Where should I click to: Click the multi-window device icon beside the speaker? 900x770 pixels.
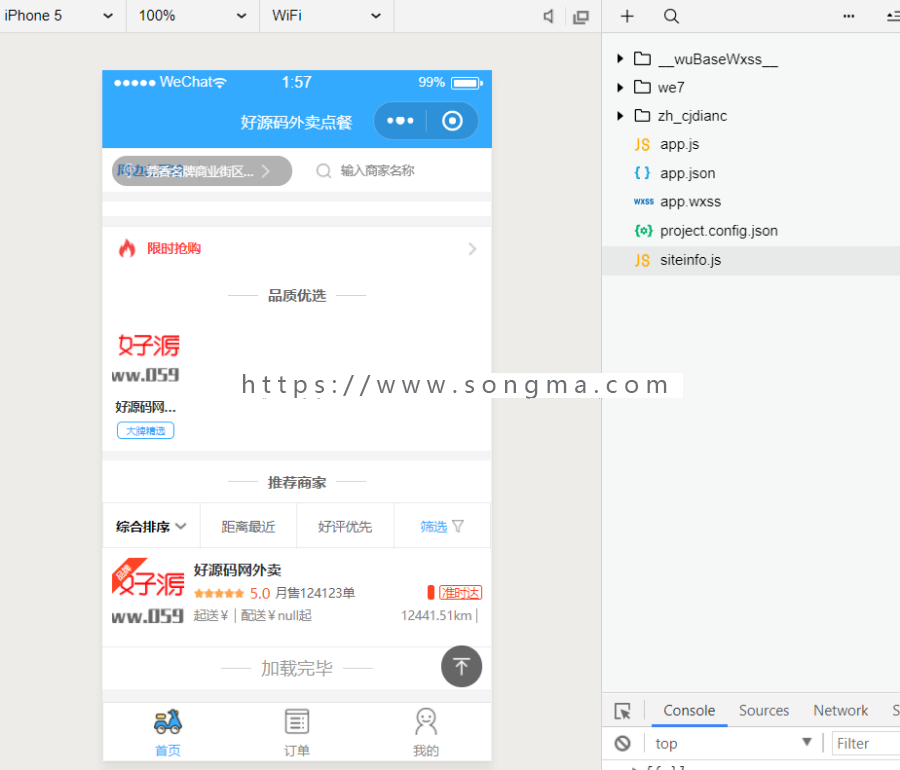tap(581, 16)
